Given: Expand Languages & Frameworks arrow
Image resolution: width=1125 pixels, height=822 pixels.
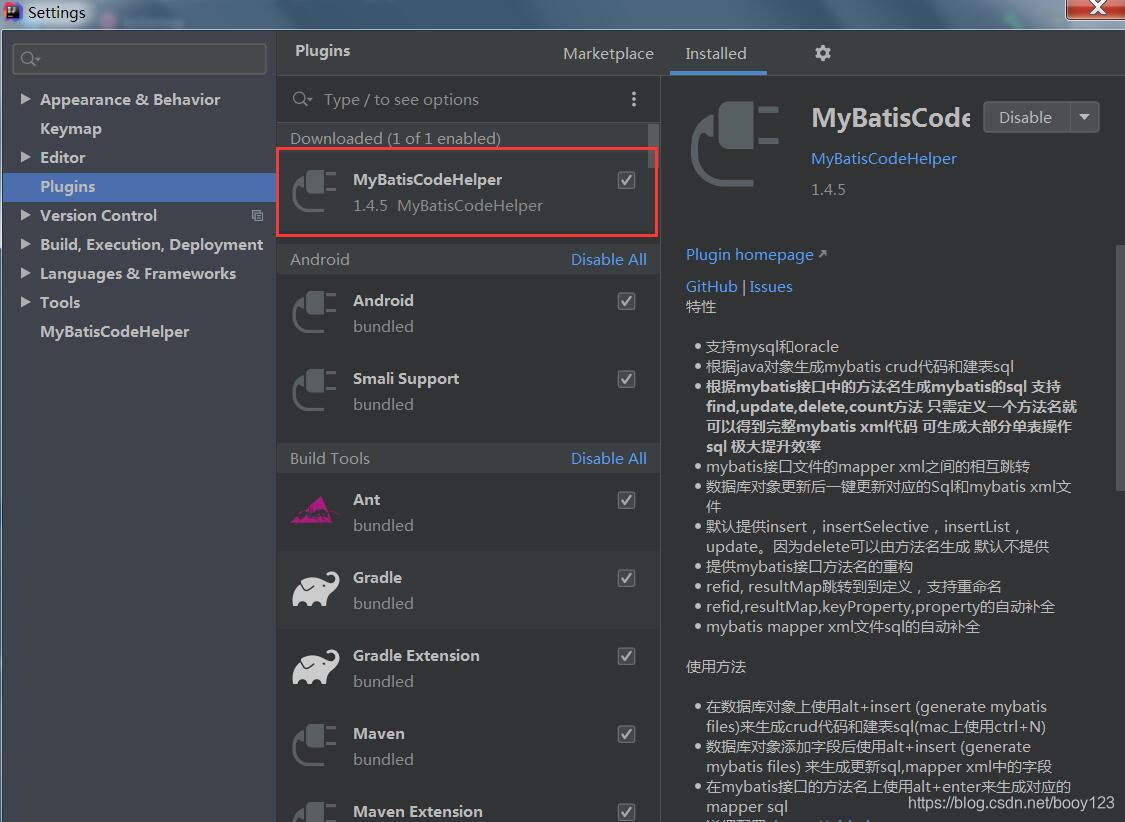Looking at the screenshot, I should pyautogui.click(x=25, y=273).
